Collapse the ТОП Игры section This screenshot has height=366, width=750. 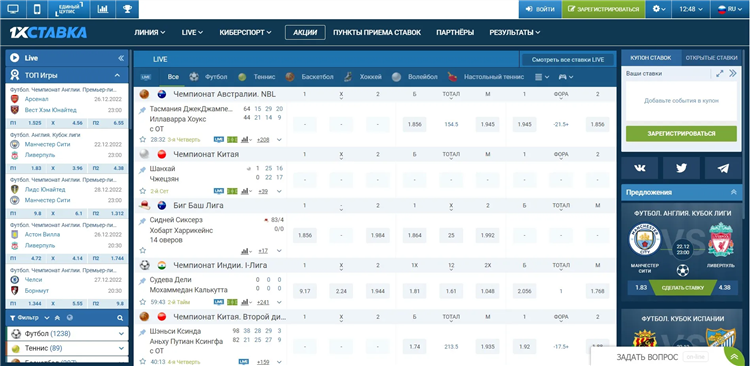tap(117, 75)
